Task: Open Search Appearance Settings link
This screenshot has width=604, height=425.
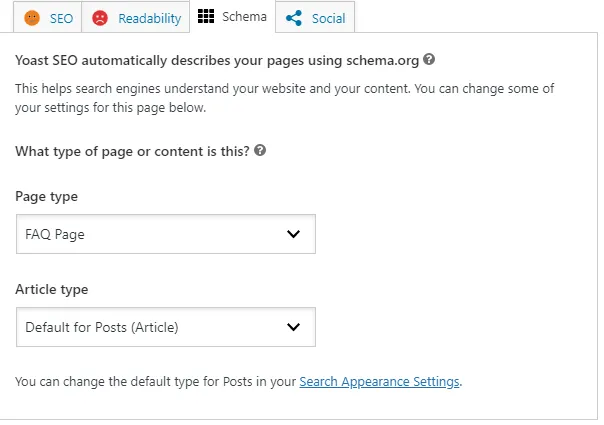Action: [379, 382]
